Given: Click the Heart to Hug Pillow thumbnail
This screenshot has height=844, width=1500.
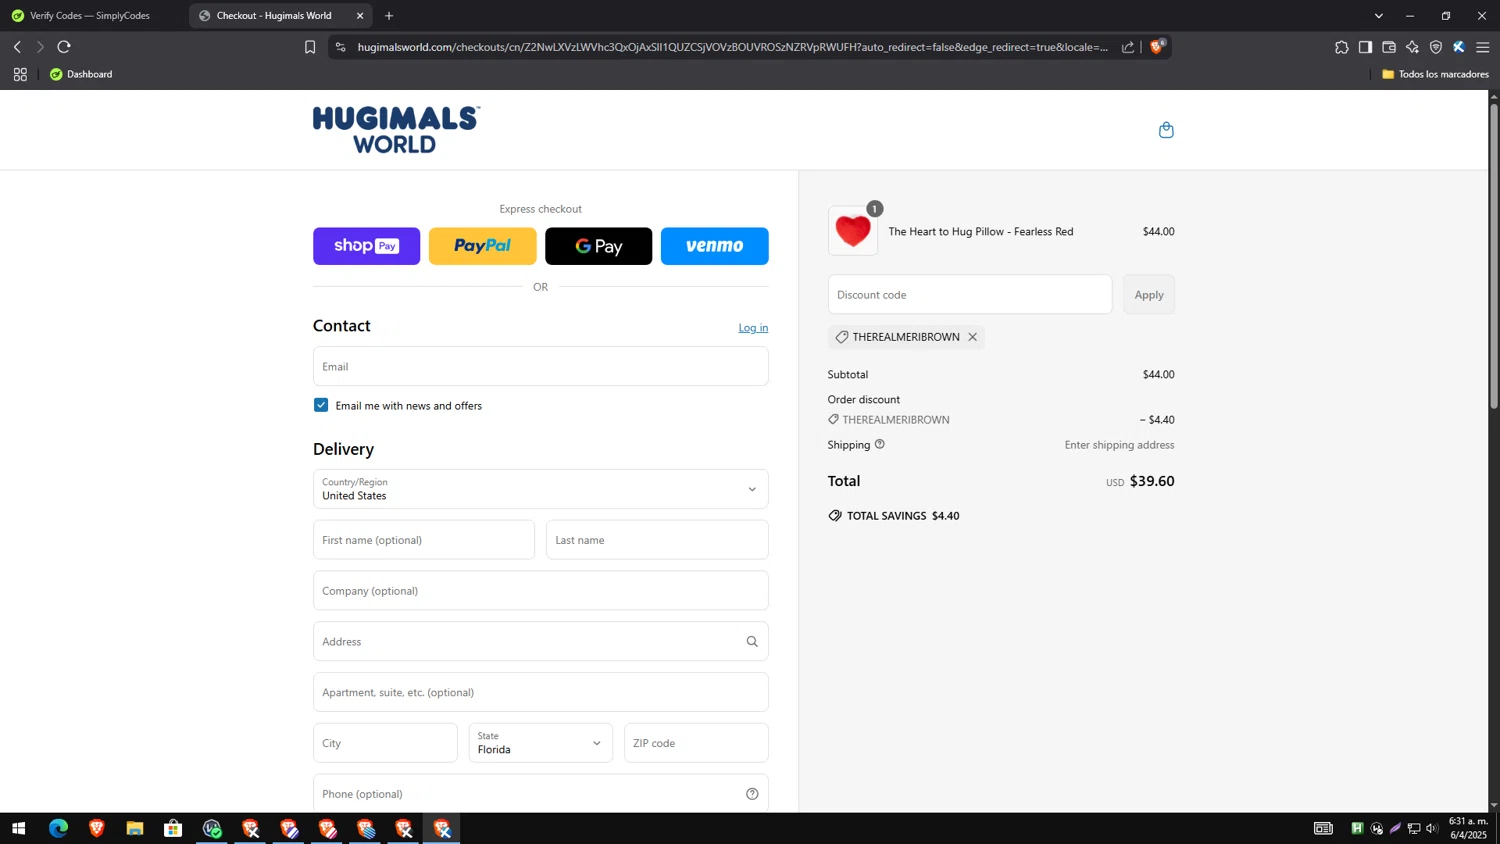Looking at the screenshot, I should pyautogui.click(x=853, y=231).
